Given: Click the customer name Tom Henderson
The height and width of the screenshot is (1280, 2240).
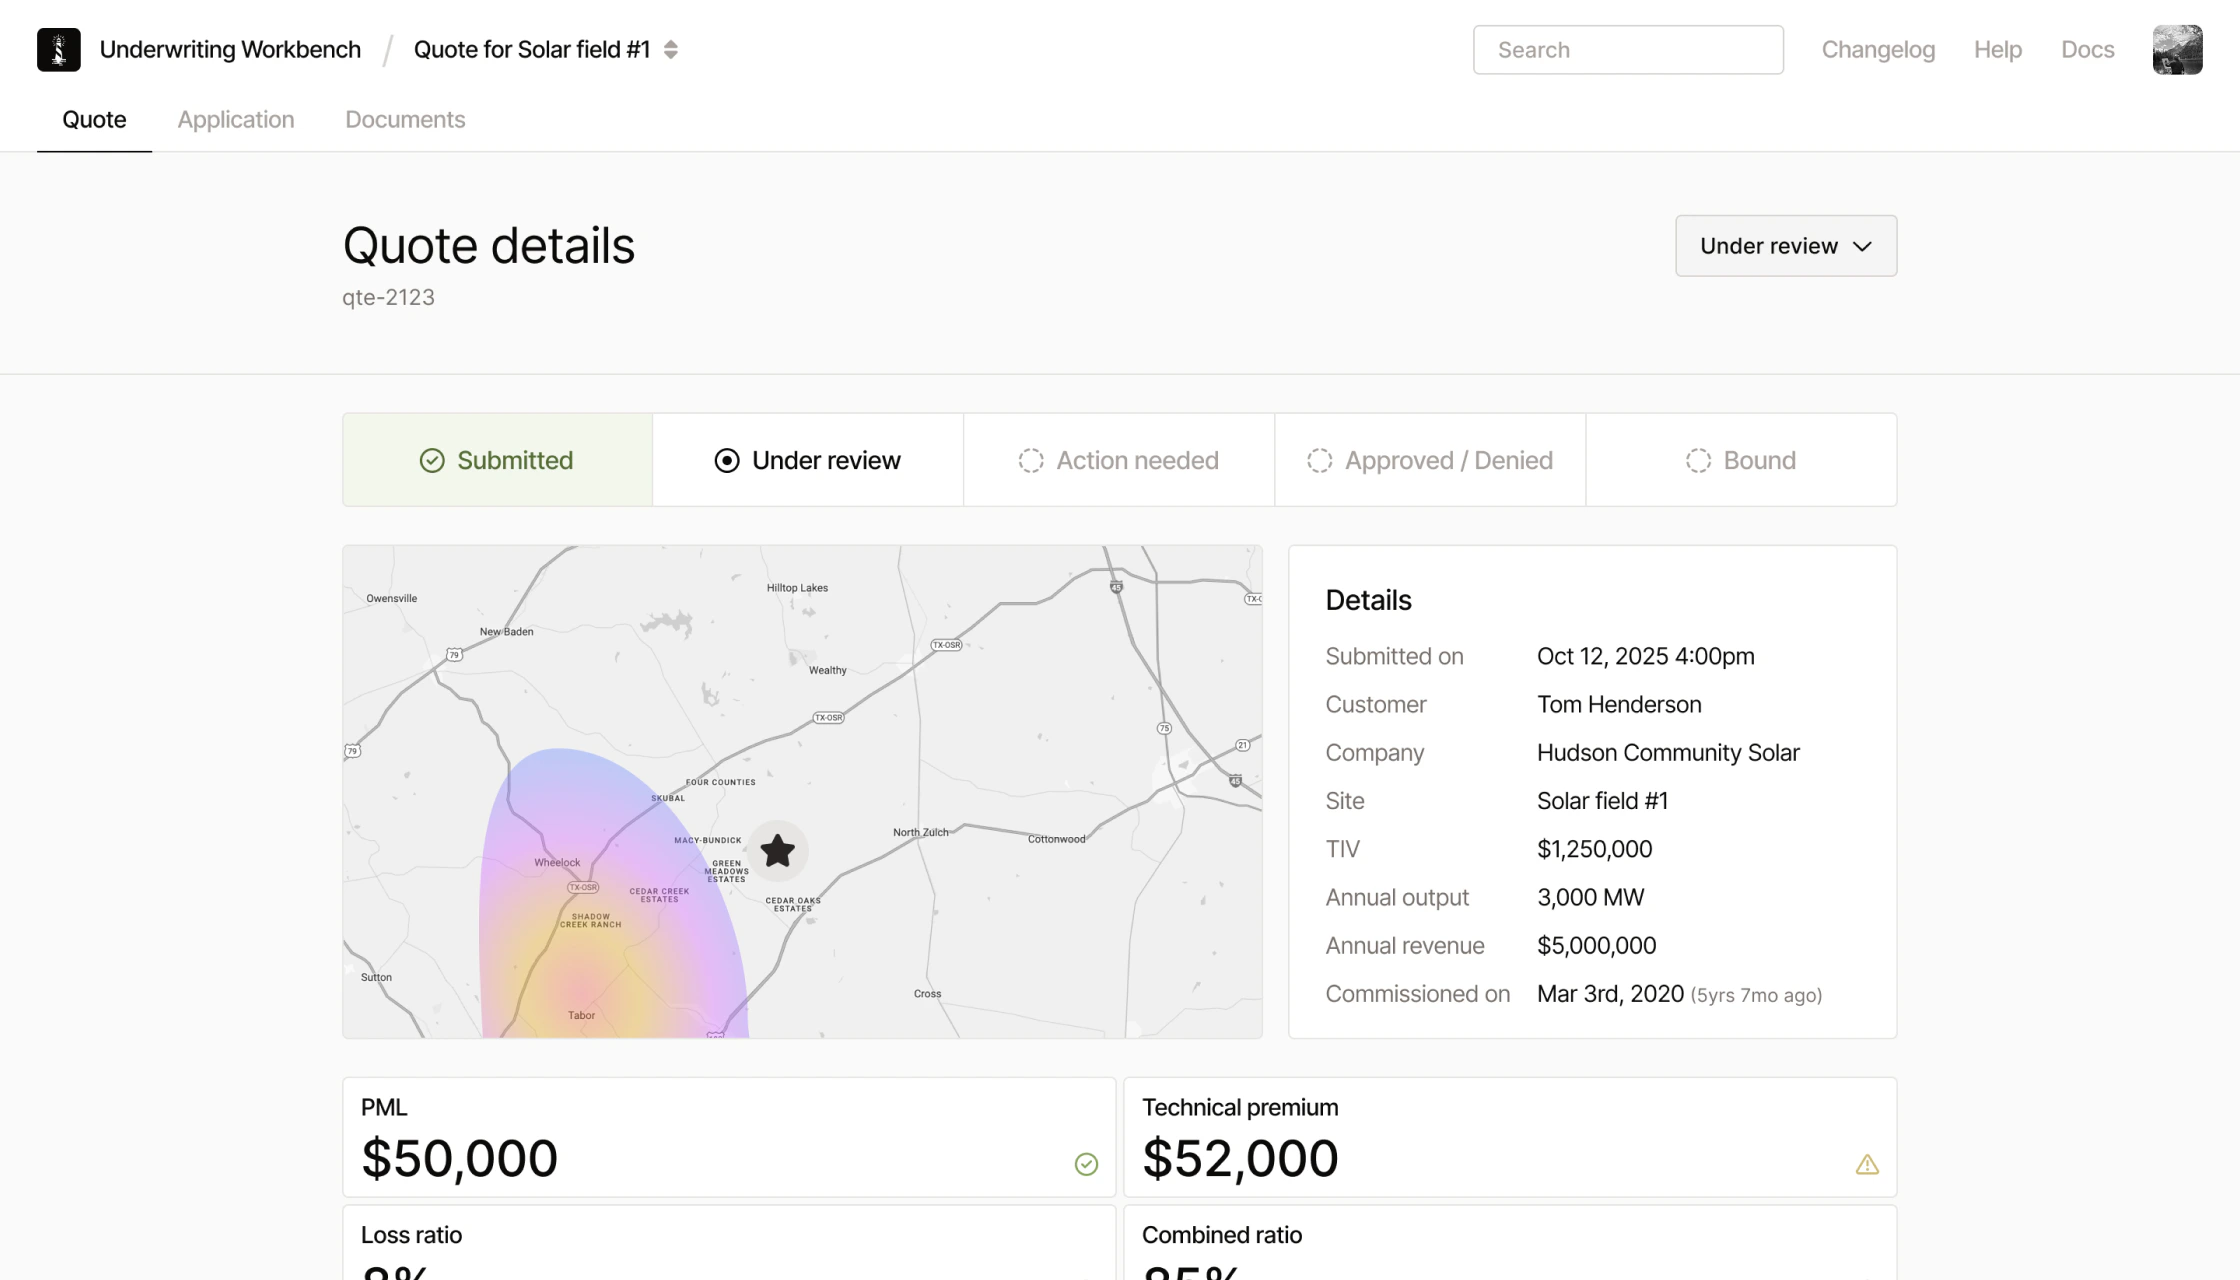Looking at the screenshot, I should [x=1619, y=705].
